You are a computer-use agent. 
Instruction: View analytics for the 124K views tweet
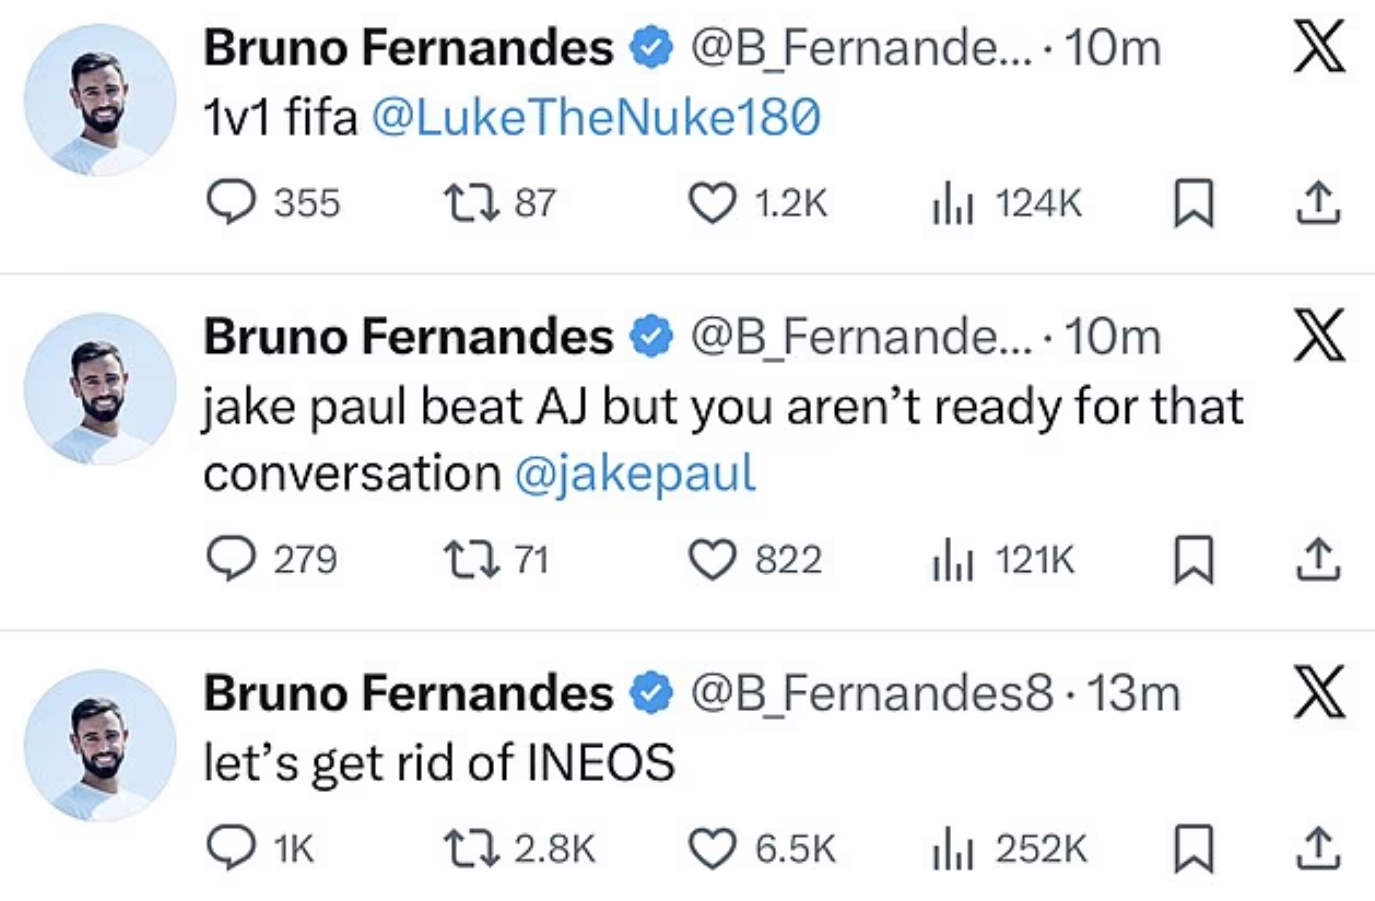pyautogui.click(x=953, y=204)
